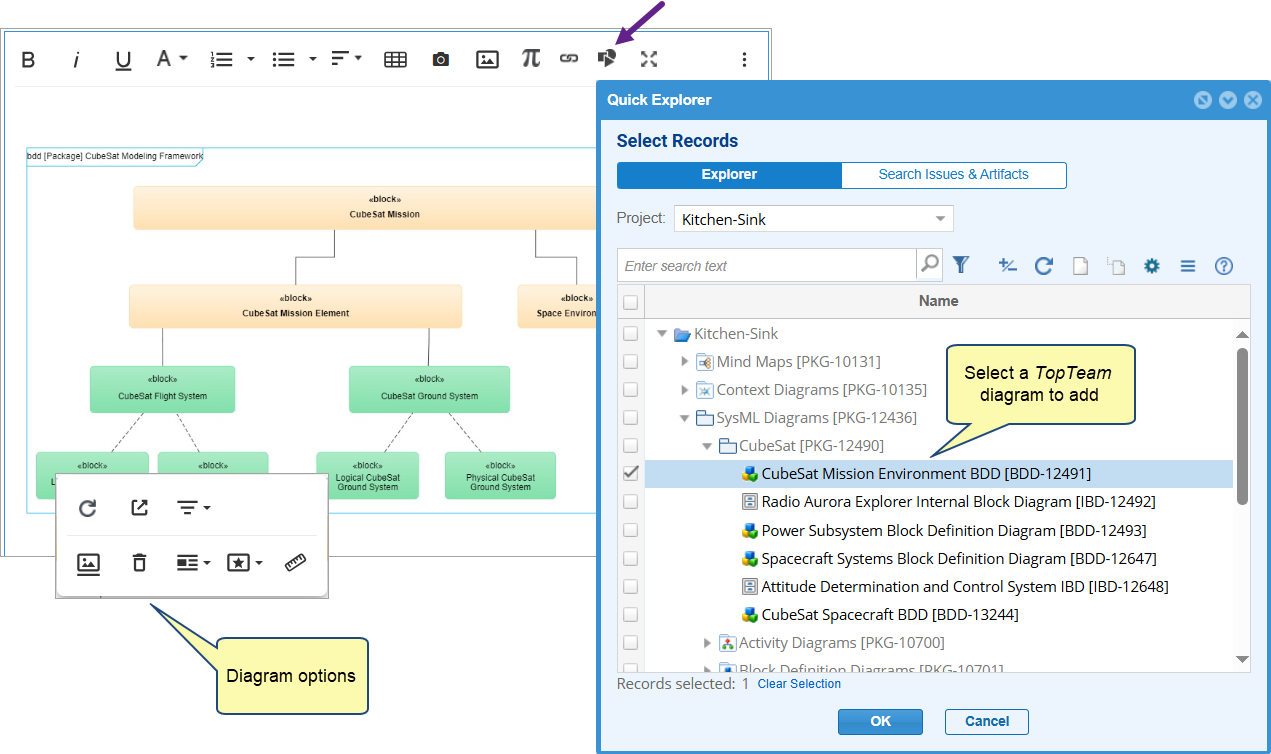Screen dimensions: 1271x754
Task: Click the fullscreen expand icon in toolbar
Action: (x=649, y=59)
